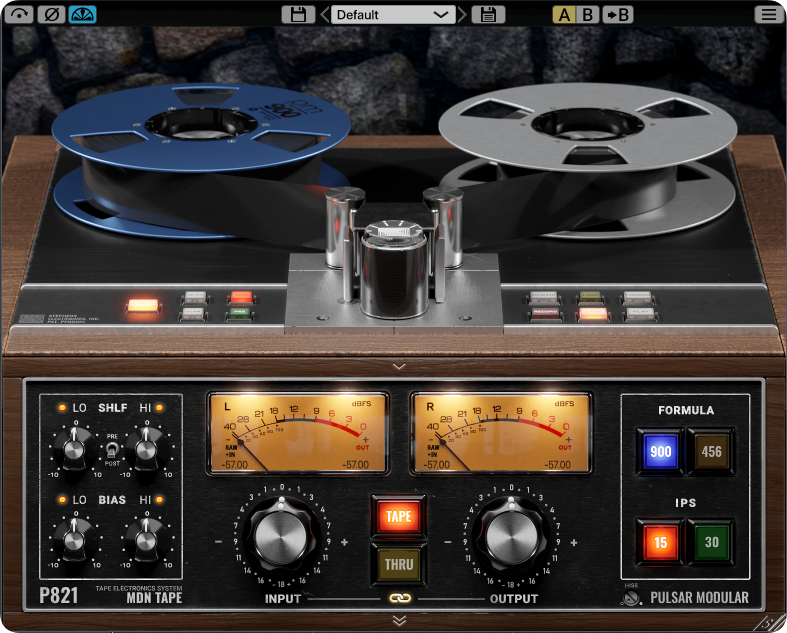Copy A to B with the arrow-B button

coord(617,15)
